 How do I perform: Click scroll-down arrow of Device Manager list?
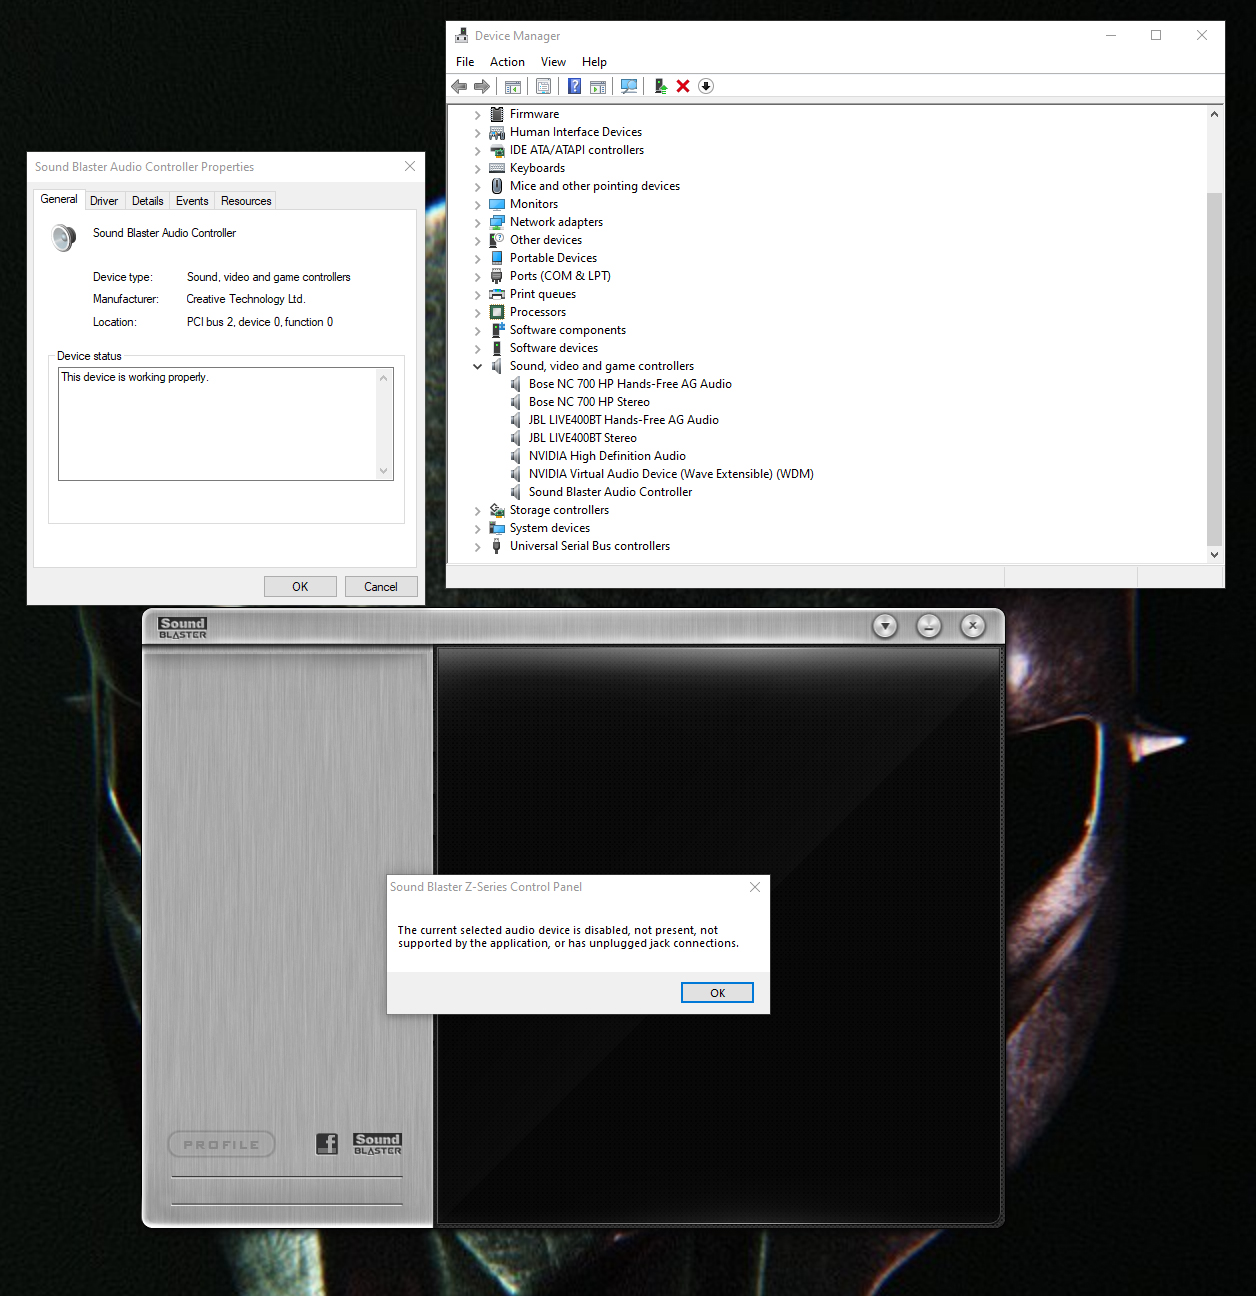tap(1214, 554)
